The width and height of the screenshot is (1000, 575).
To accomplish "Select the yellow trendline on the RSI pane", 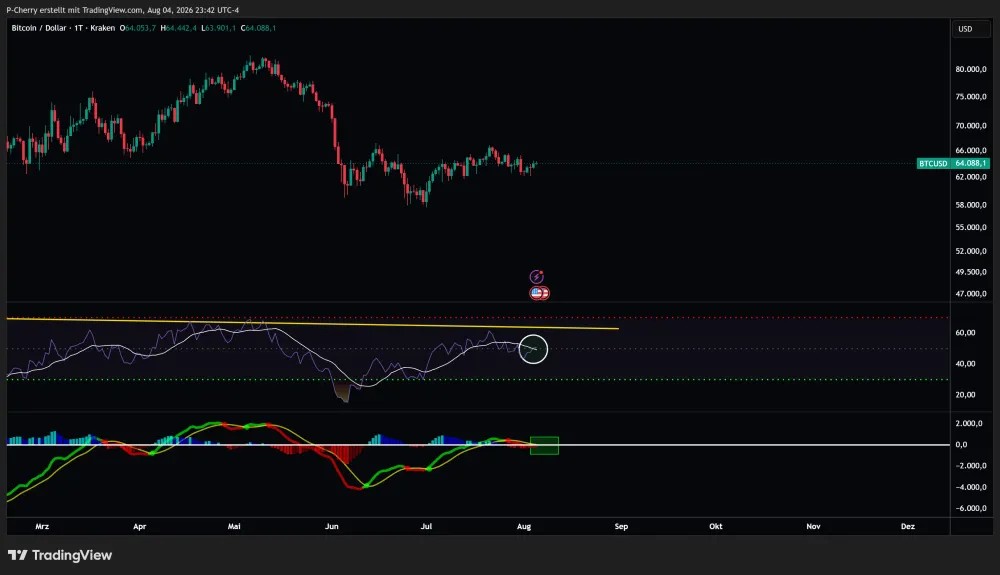I will coord(312,324).
